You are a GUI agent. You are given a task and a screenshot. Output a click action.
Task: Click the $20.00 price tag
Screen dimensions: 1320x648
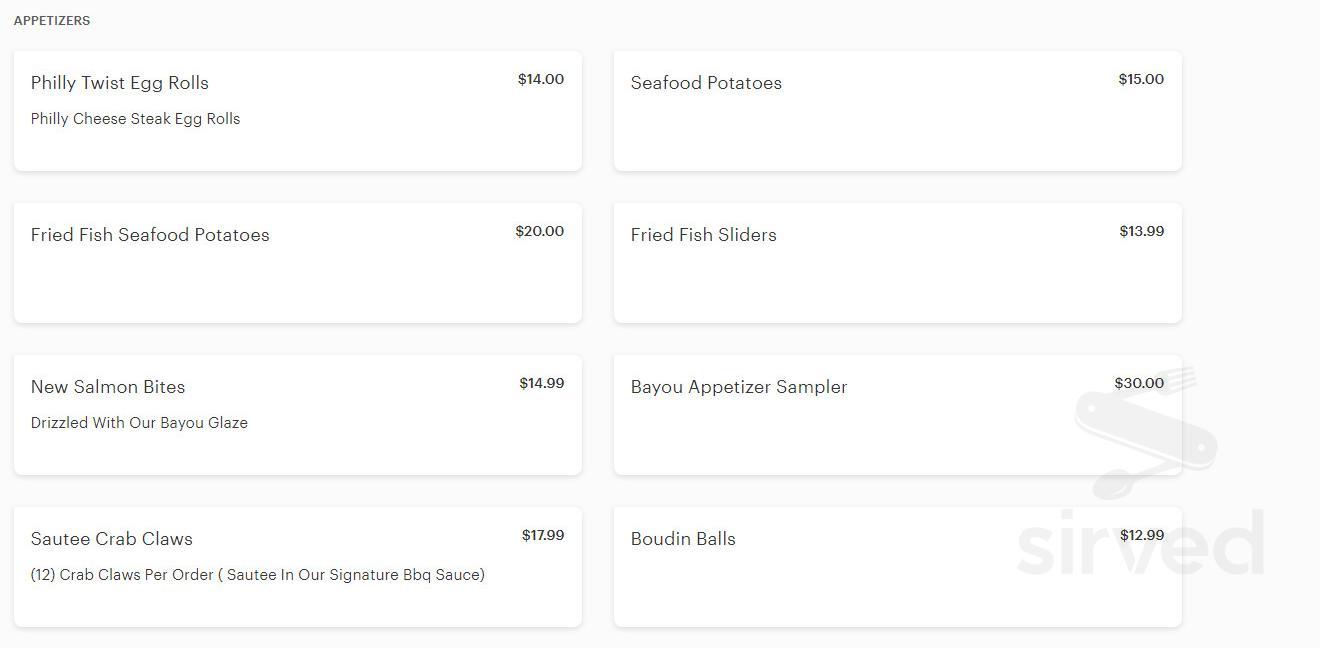click(x=540, y=231)
